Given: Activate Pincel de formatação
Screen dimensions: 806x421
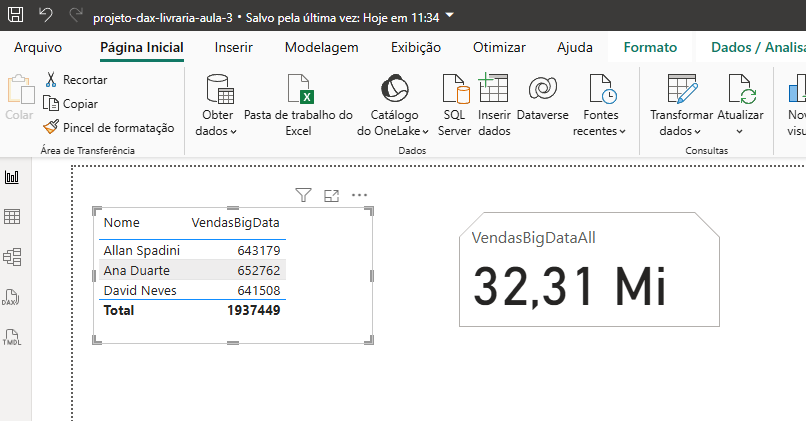Looking at the screenshot, I should click(108, 127).
